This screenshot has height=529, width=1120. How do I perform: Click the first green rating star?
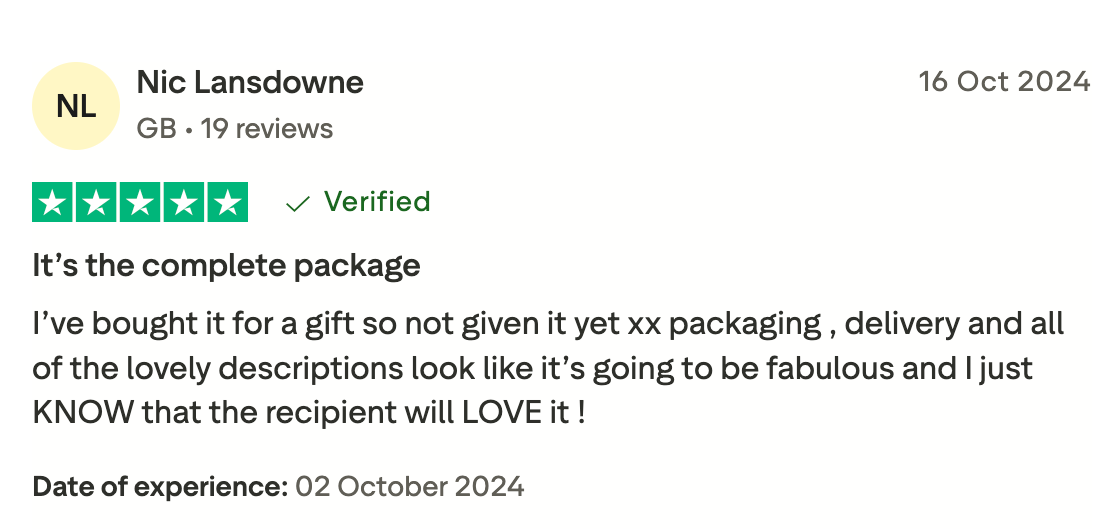click(x=54, y=203)
